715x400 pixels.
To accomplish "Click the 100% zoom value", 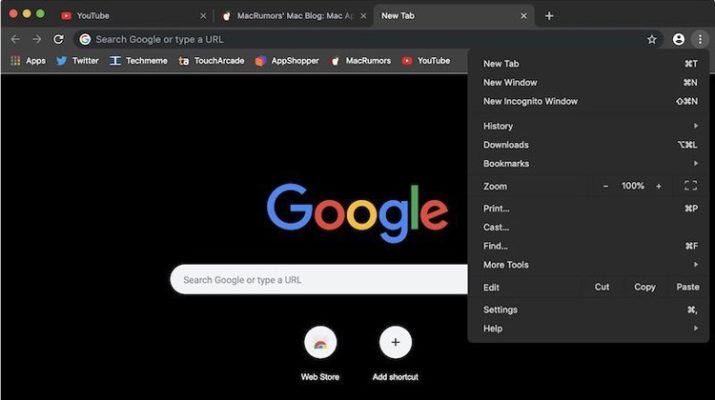I will point(632,186).
